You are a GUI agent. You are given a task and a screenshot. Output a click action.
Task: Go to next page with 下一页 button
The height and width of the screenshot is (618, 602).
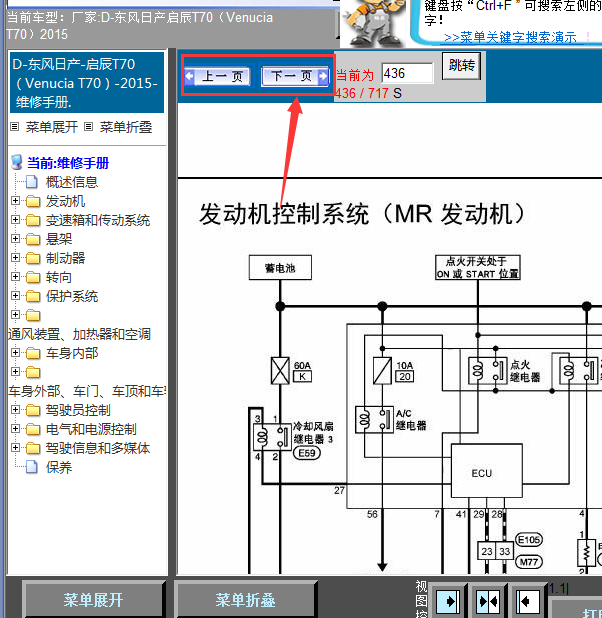(x=295, y=76)
